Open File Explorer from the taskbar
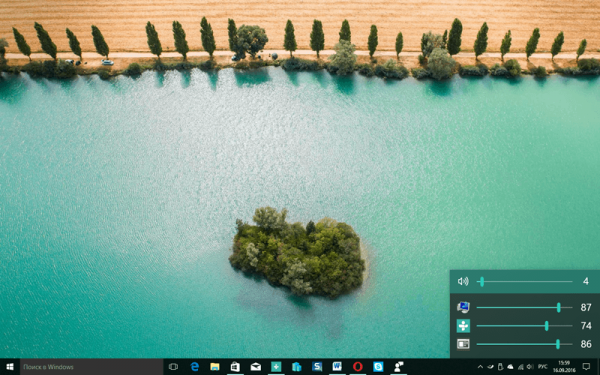Viewport: 600px width, 375px height. click(x=215, y=367)
